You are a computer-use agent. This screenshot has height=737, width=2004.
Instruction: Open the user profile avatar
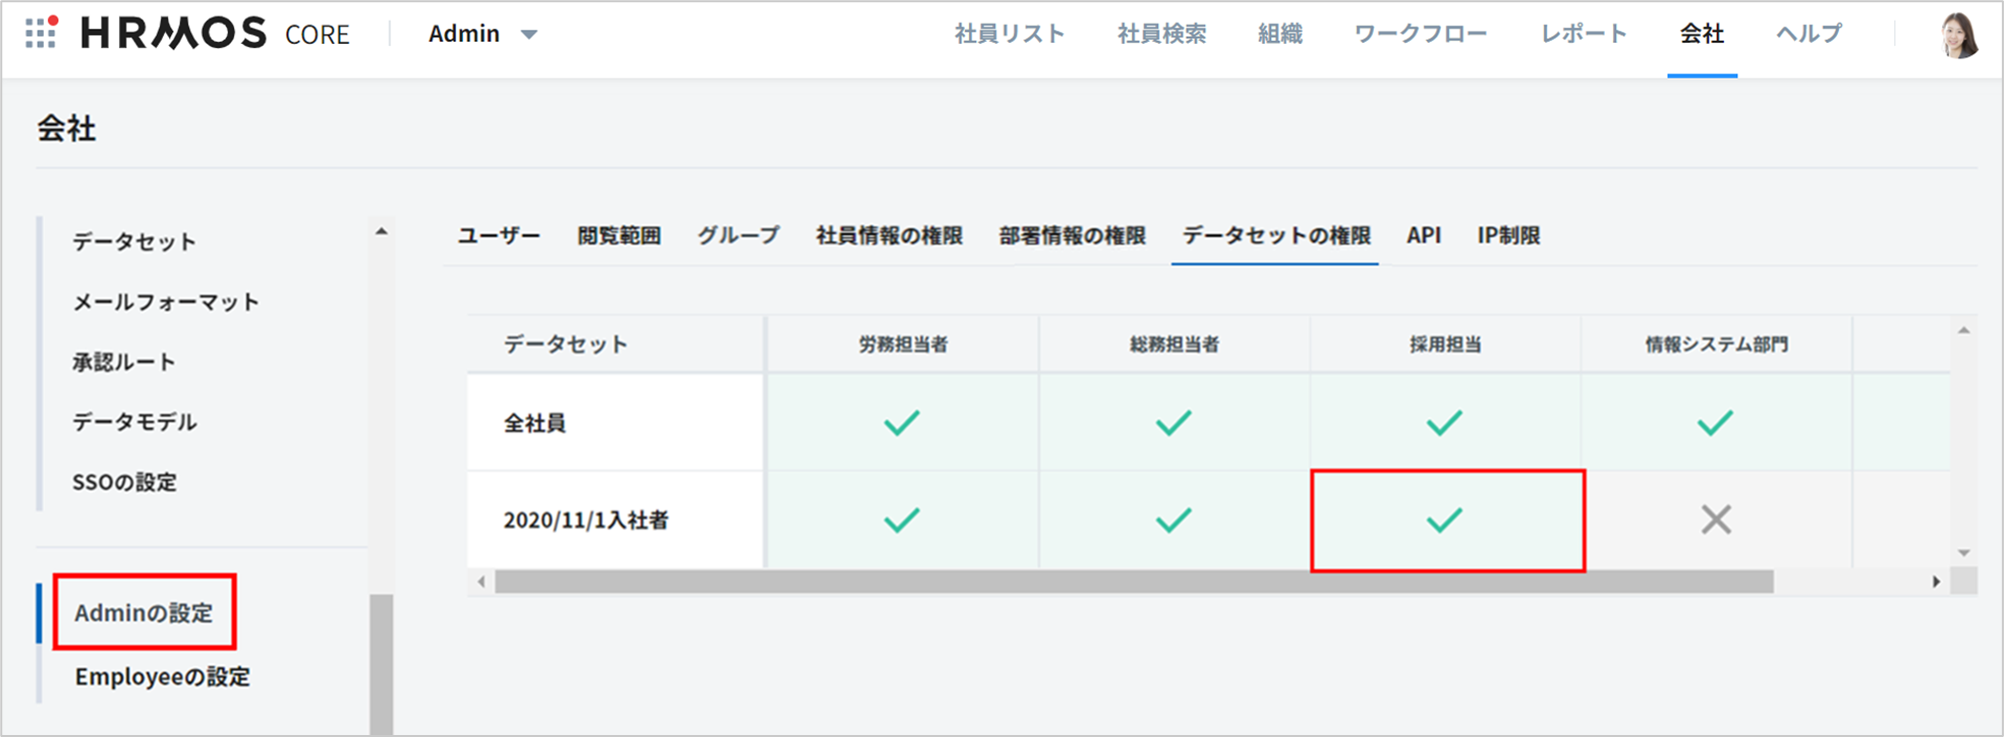(1958, 35)
